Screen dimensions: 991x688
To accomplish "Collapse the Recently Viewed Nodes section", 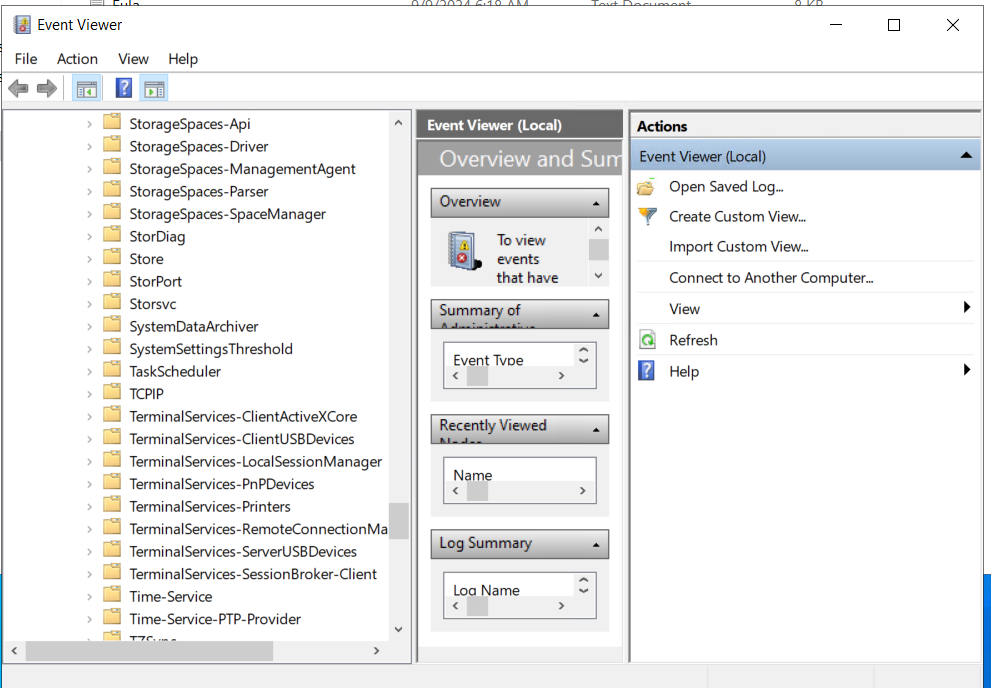I will coord(596,430).
